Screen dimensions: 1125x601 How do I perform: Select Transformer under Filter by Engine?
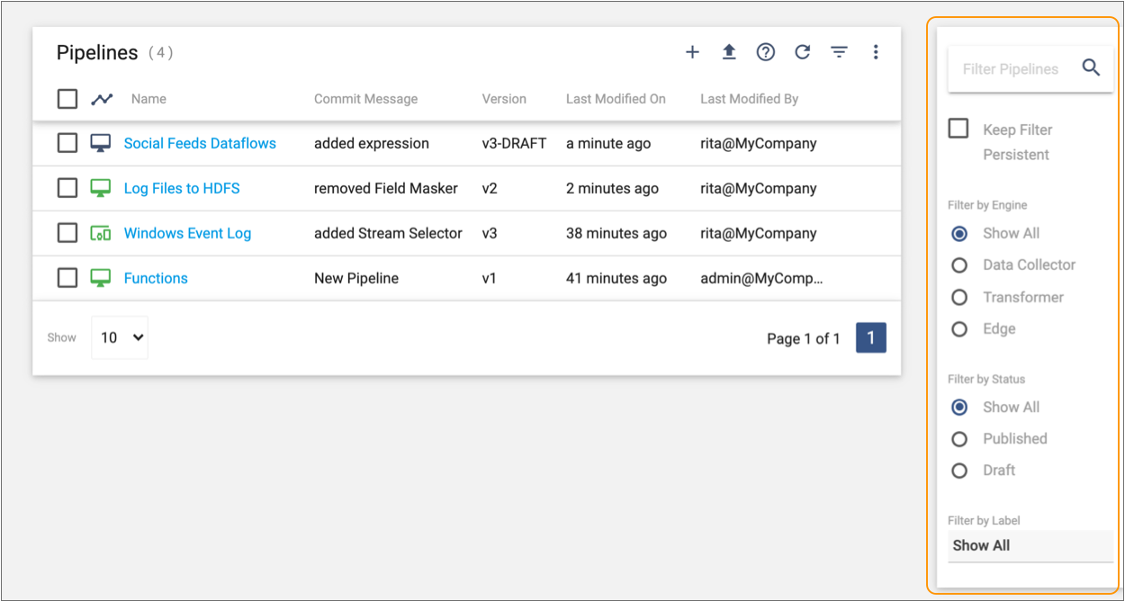958,297
